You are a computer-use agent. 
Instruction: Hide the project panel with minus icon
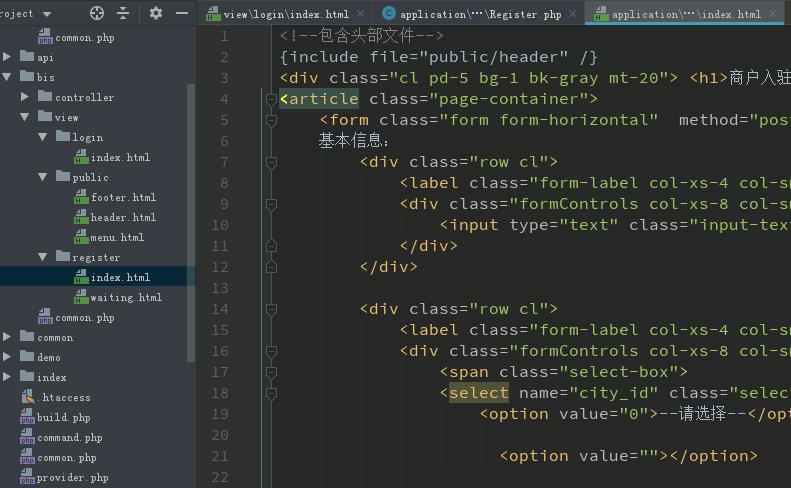(x=182, y=13)
